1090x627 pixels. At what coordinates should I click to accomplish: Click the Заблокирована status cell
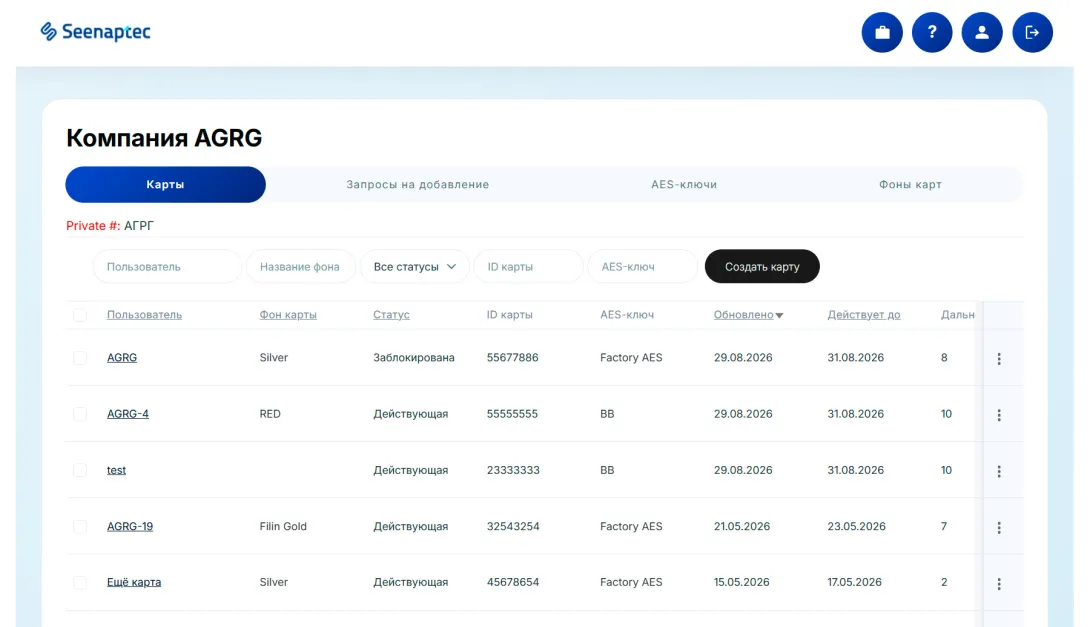tap(414, 357)
